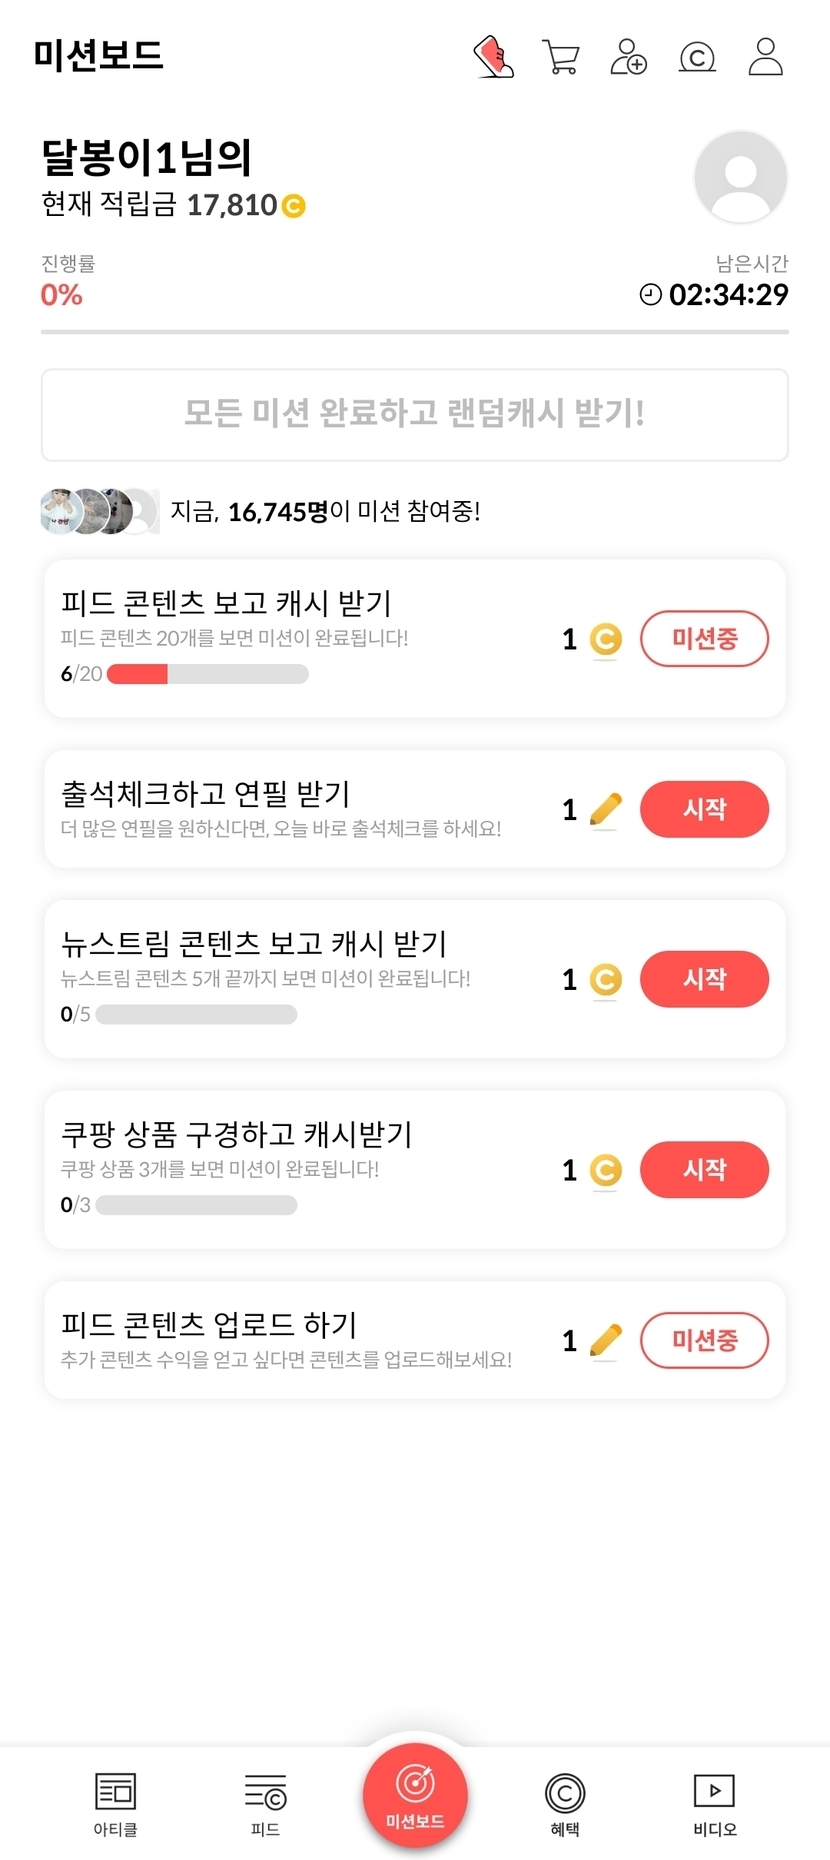Tap the pencil reward icon for attendance check

tap(606, 809)
